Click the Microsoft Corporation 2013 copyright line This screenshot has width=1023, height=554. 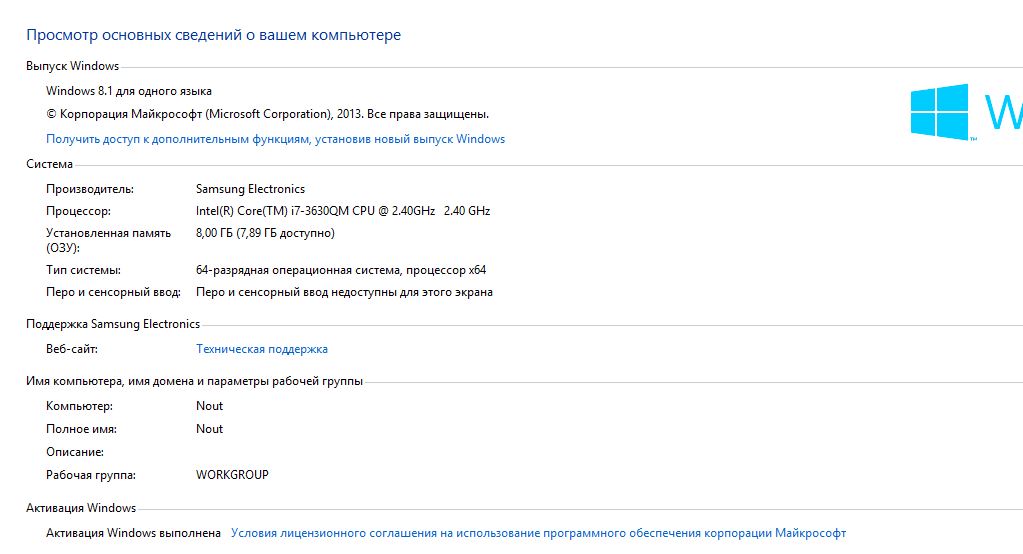pos(267,114)
